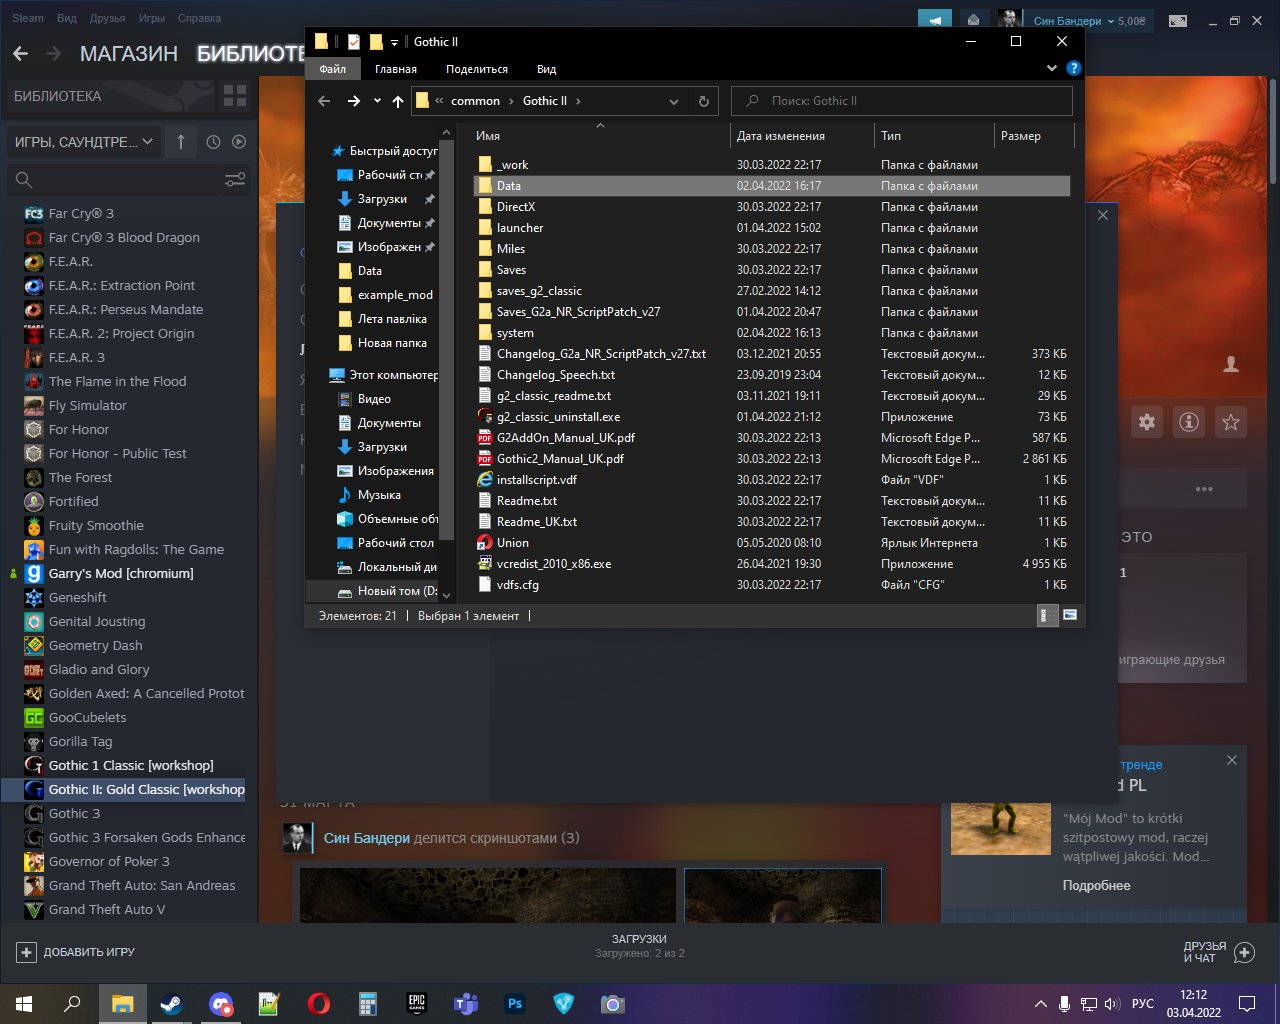Open Steam game settings gear icon
1280x1024 pixels.
point(1147,422)
